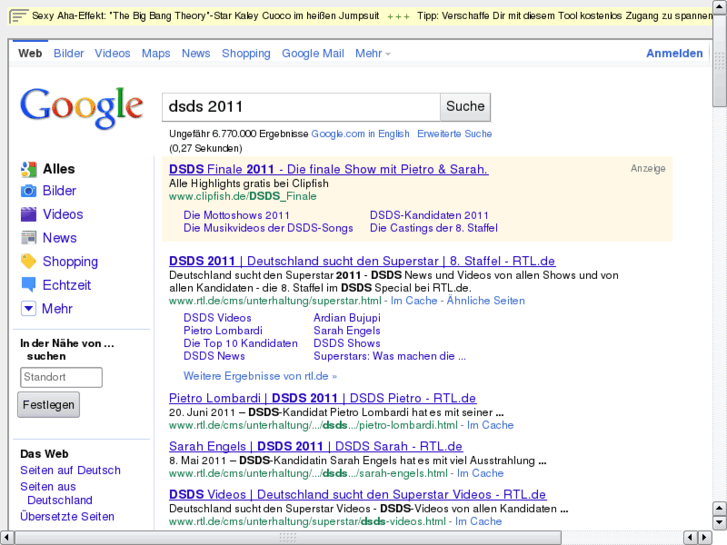Open the short Sarah Engels sitelink
Image resolution: width=727 pixels, height=545 pixels.
coord(347,331)
